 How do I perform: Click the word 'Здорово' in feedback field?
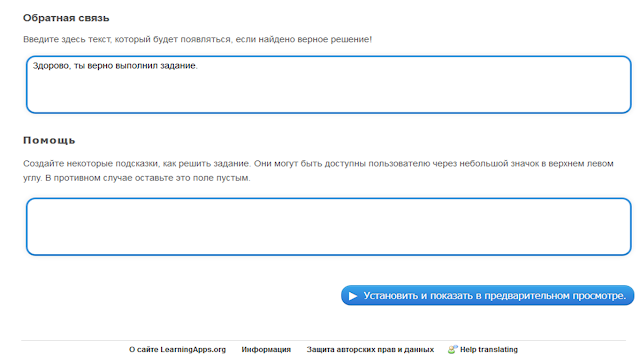[x=51, y=66]
